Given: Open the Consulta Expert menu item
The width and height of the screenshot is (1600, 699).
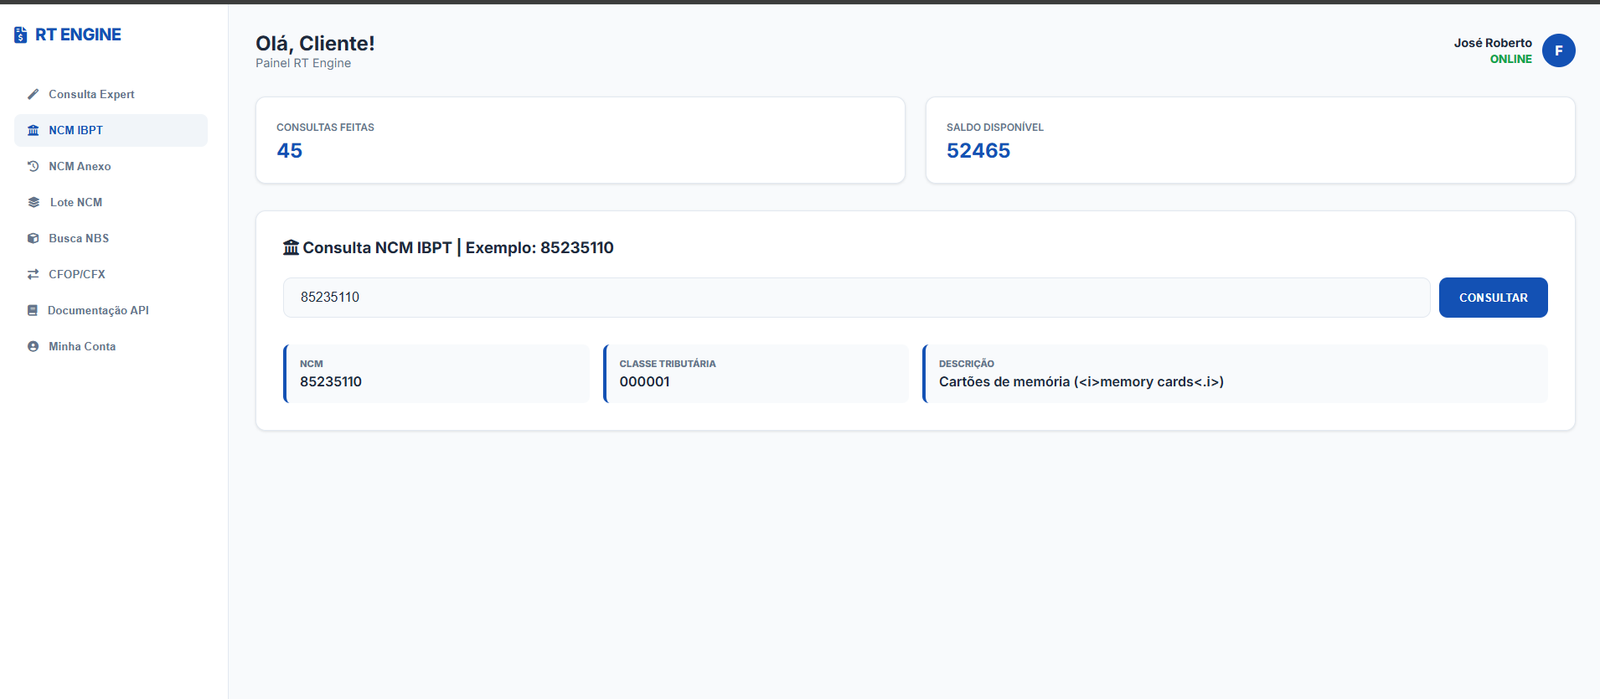Looking at the screenshot, I should (91, 94).
